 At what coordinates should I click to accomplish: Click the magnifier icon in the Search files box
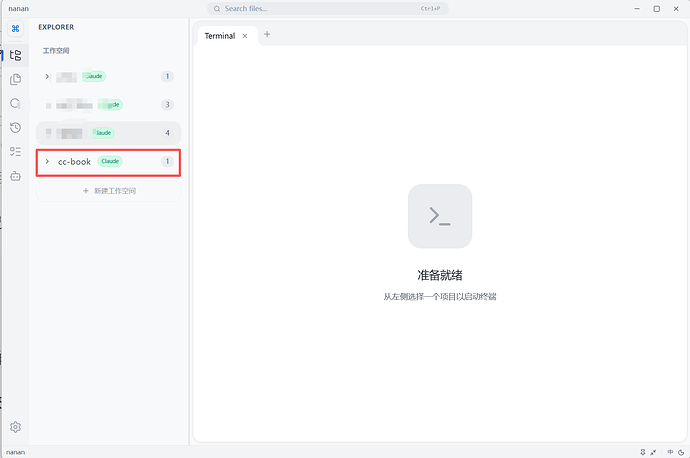point(217,9)
